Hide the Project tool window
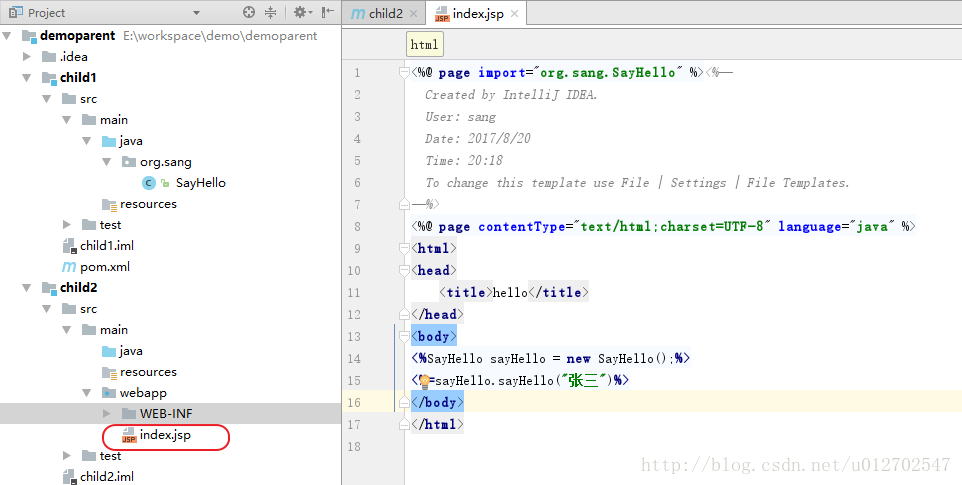This screenshot has height=485, width=962. (x=327, y=13)
